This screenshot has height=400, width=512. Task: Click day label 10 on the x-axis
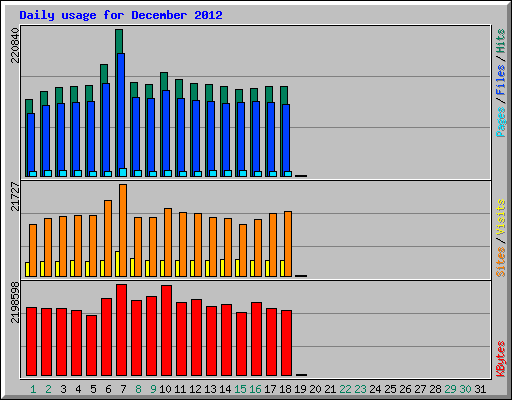[x=165, y=389]
